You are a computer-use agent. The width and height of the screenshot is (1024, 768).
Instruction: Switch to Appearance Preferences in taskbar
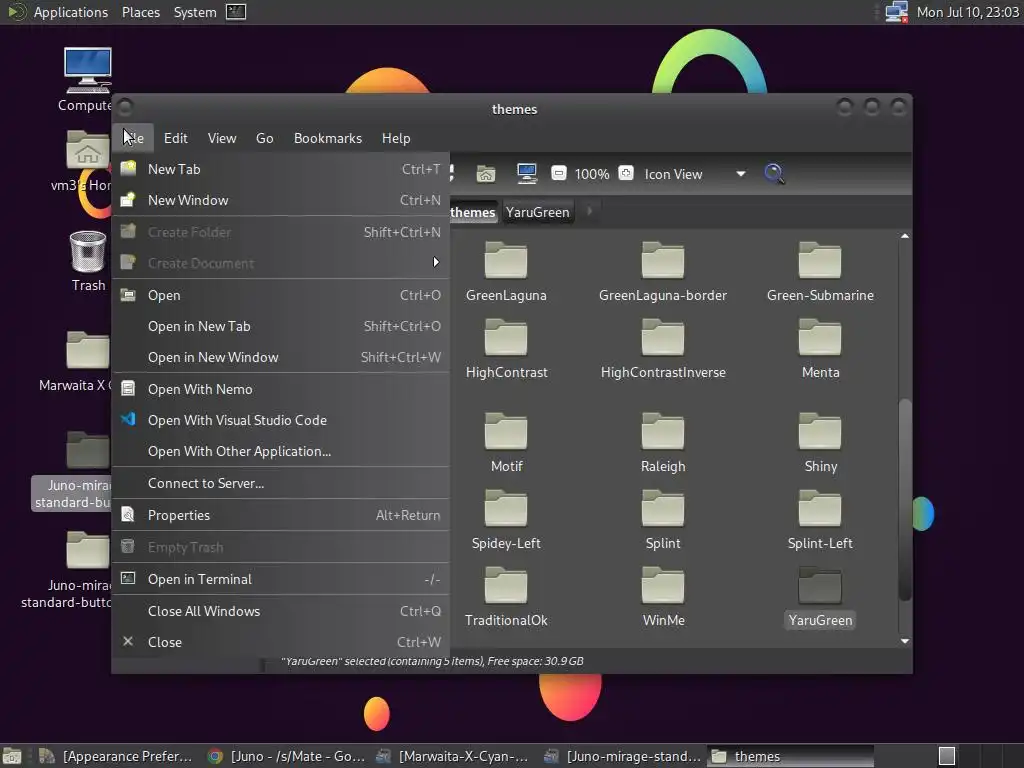pos(116,756)
